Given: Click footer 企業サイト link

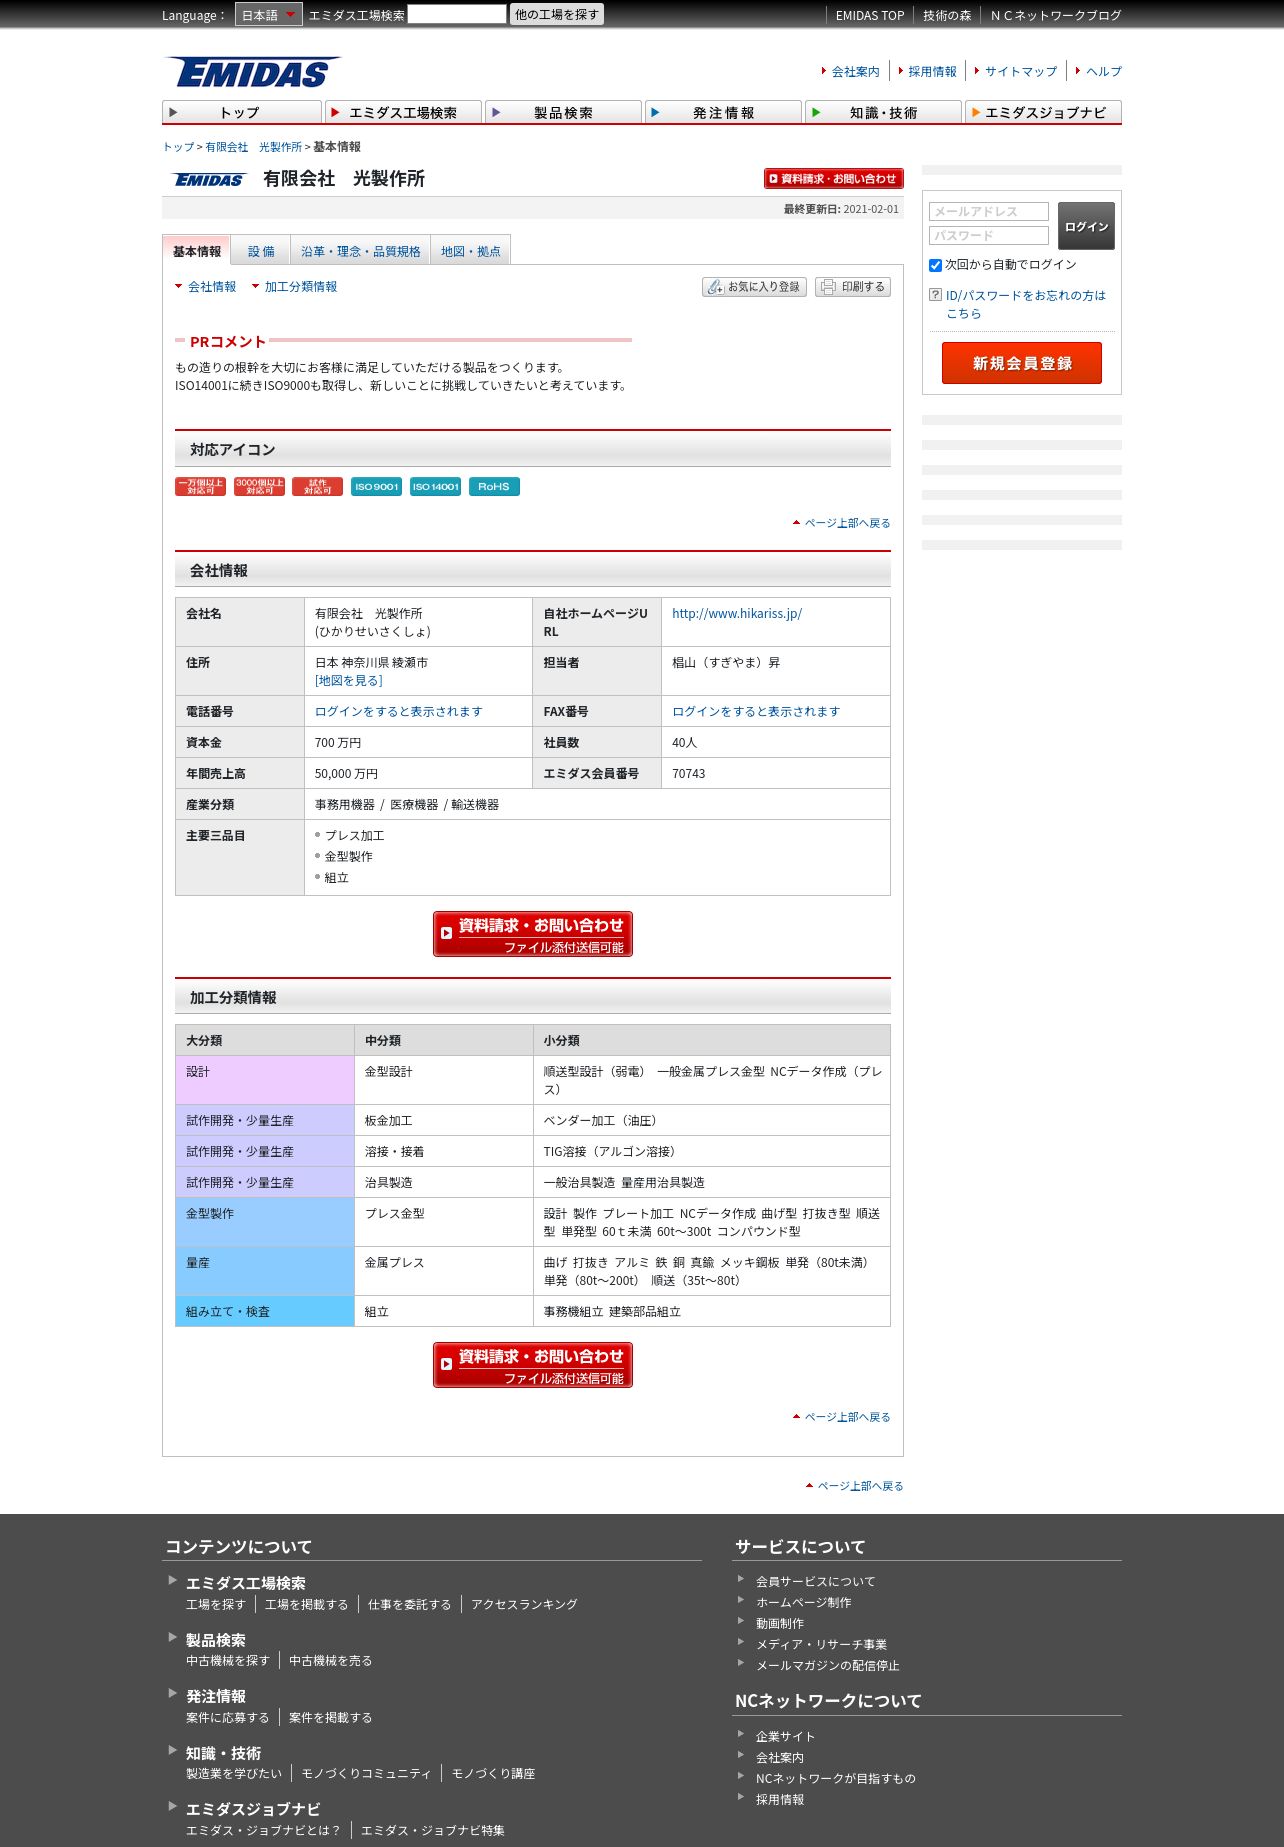Looking at the screenshot, I should point(785,1737).
